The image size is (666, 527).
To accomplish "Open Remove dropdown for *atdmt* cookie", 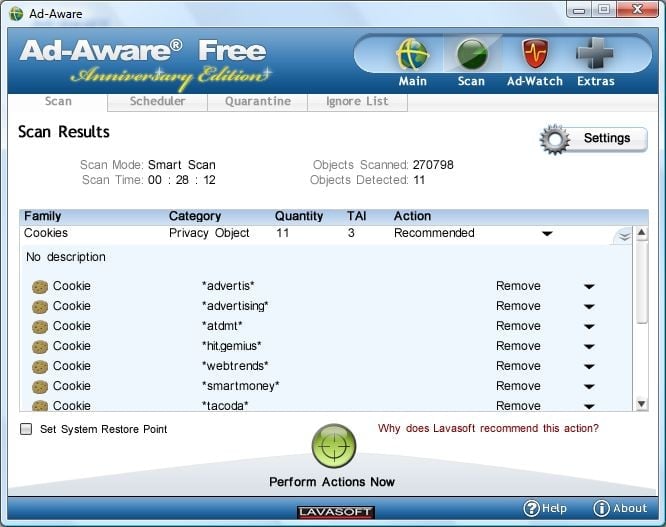I will point(589,327).
